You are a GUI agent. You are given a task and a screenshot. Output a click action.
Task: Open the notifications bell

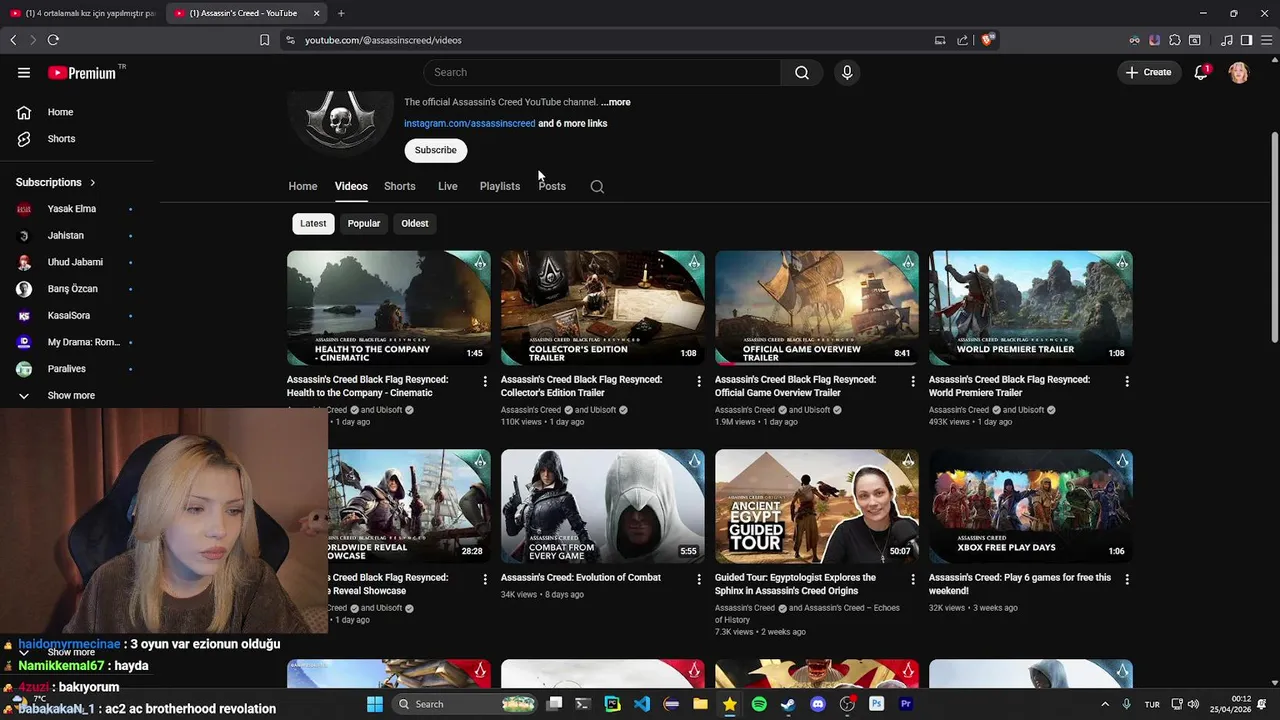click(1201, 72)
